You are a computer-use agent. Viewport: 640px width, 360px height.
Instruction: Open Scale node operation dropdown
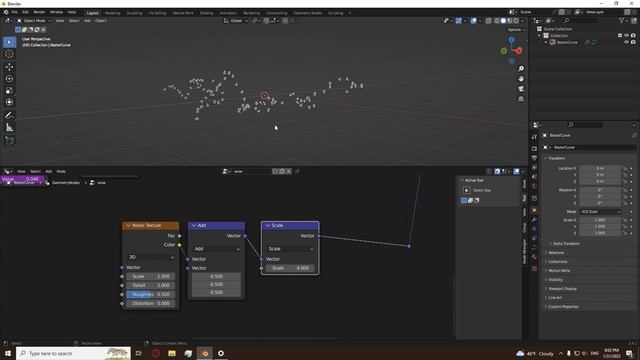pyautogui.click(x=290, y=249)
